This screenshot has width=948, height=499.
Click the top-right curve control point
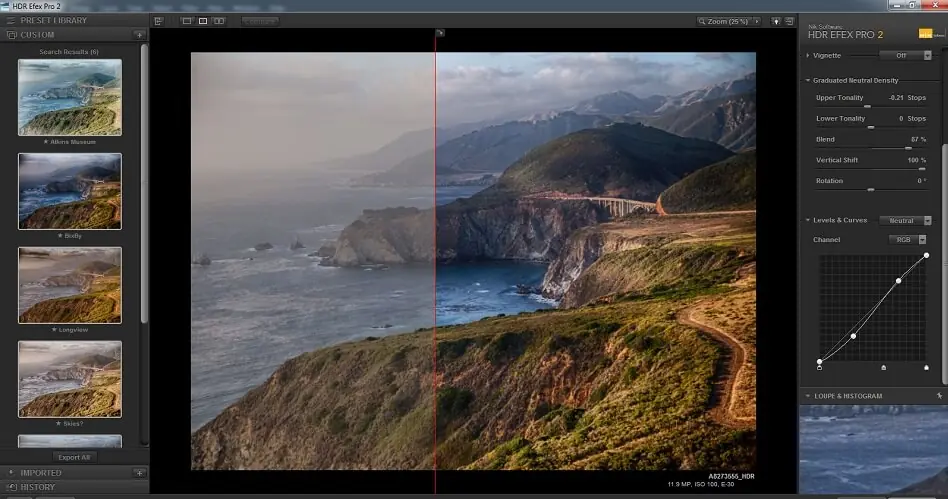pyautogui.click(x=926, y=256)
